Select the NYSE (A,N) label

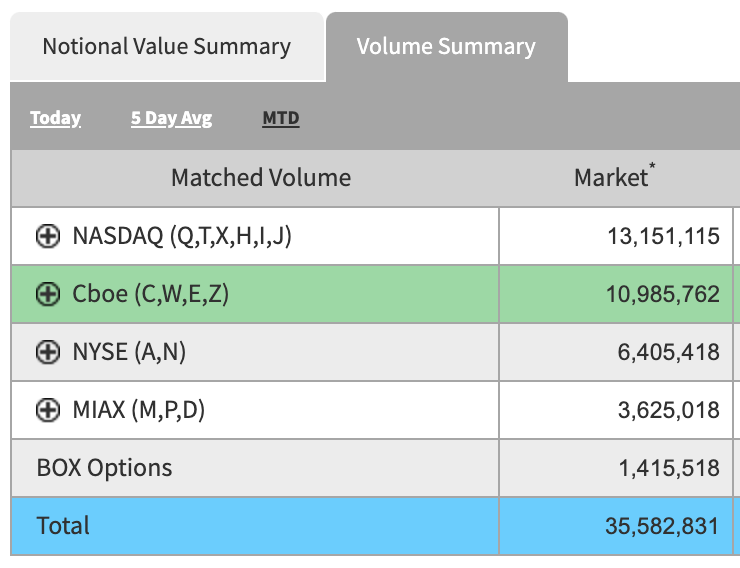(x=129, y=352)
